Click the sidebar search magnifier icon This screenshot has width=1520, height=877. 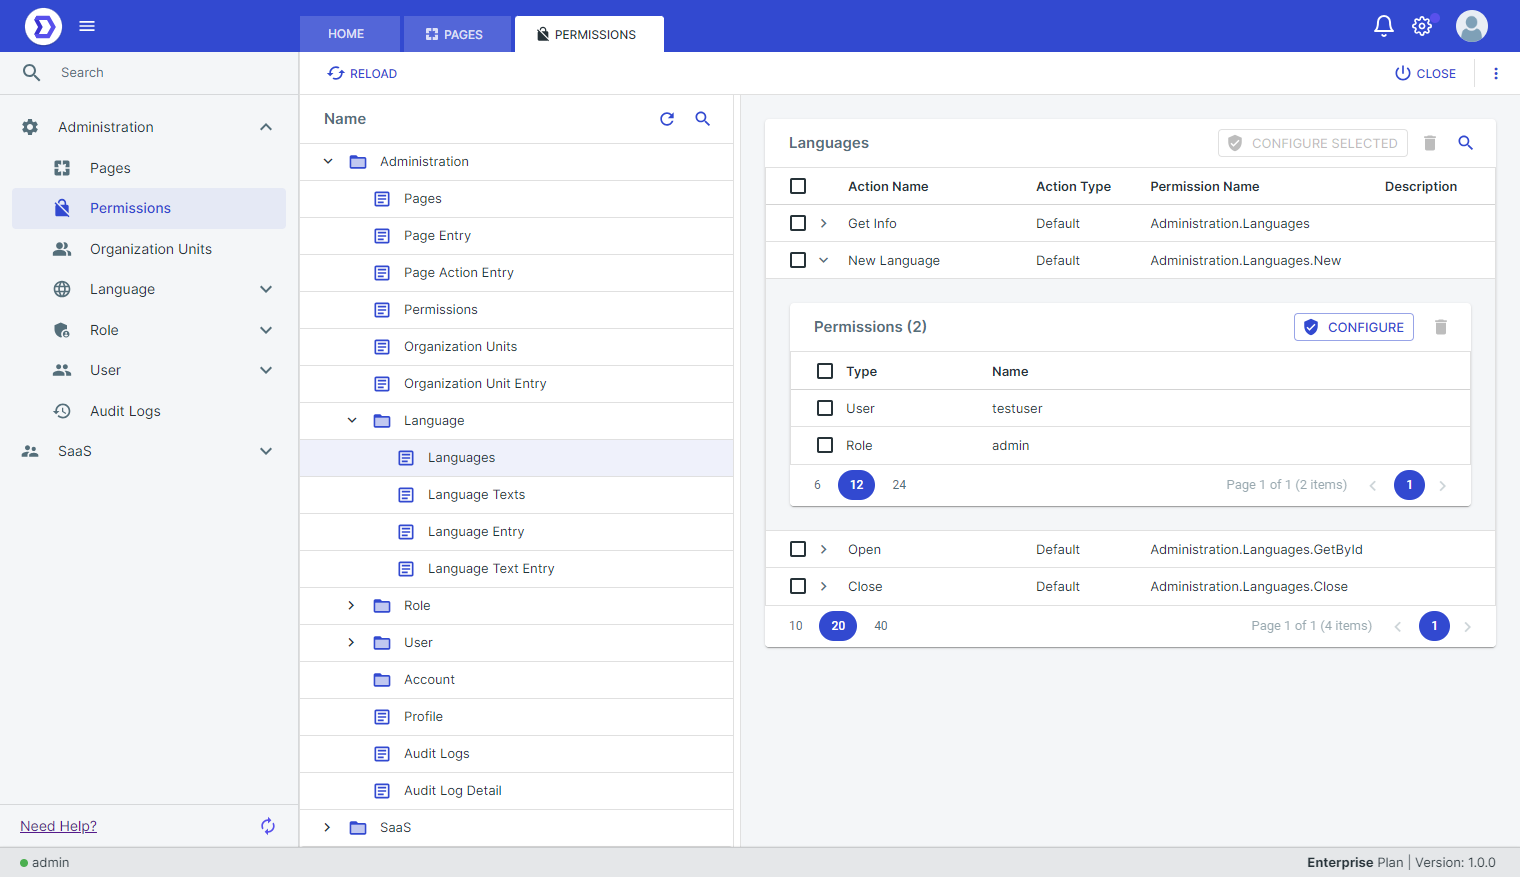(31, 72)
